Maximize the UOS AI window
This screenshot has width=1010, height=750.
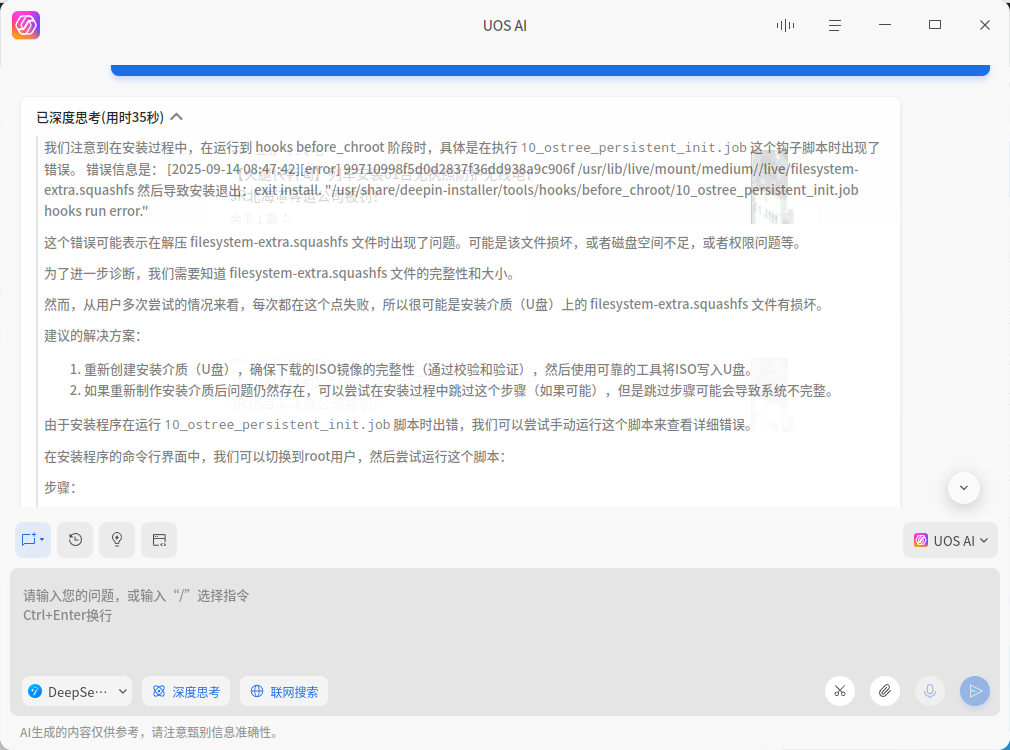[x=935, y=25]
